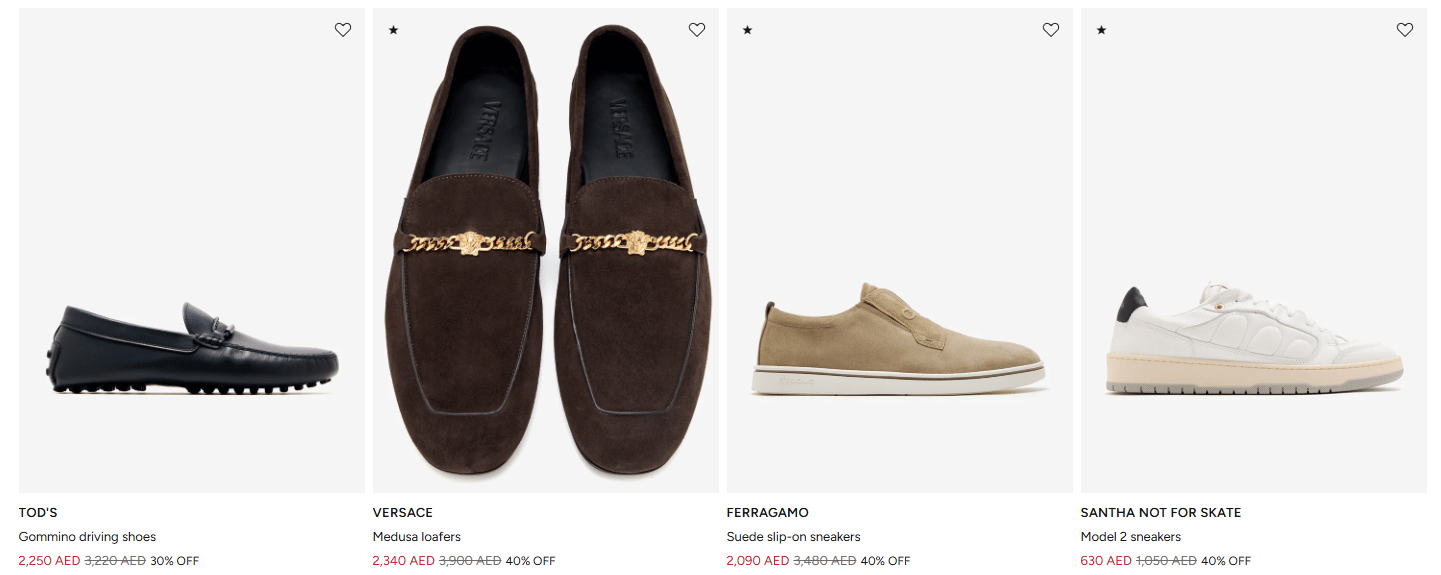Open the TOD'S brand link
Screen dimensions: 1441x575
pyautogui.click(x=38, y=513)
